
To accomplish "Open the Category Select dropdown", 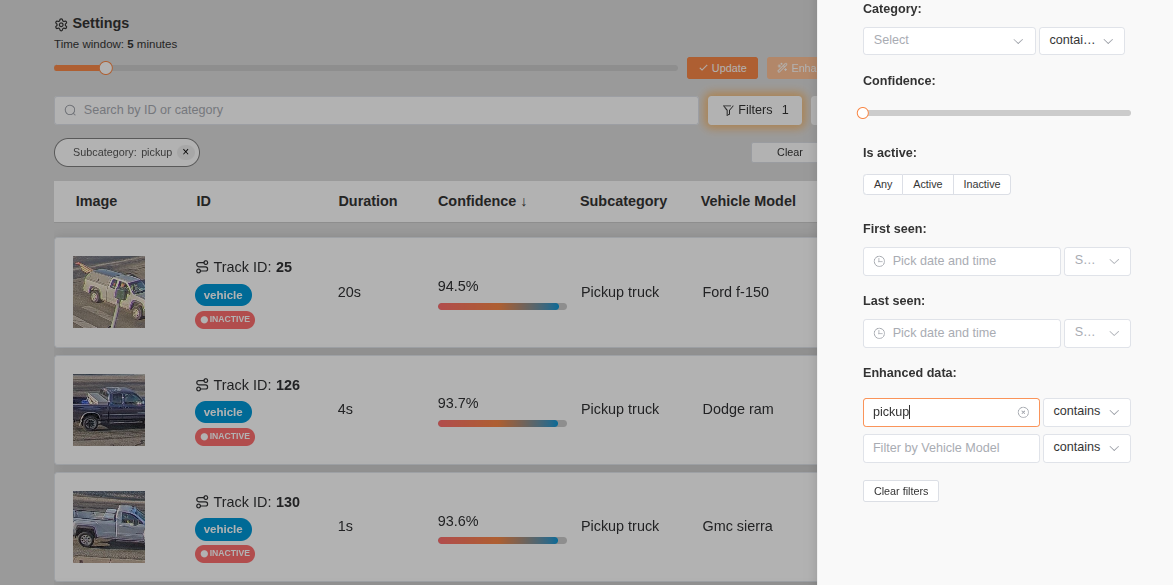I will pos(948,40).
